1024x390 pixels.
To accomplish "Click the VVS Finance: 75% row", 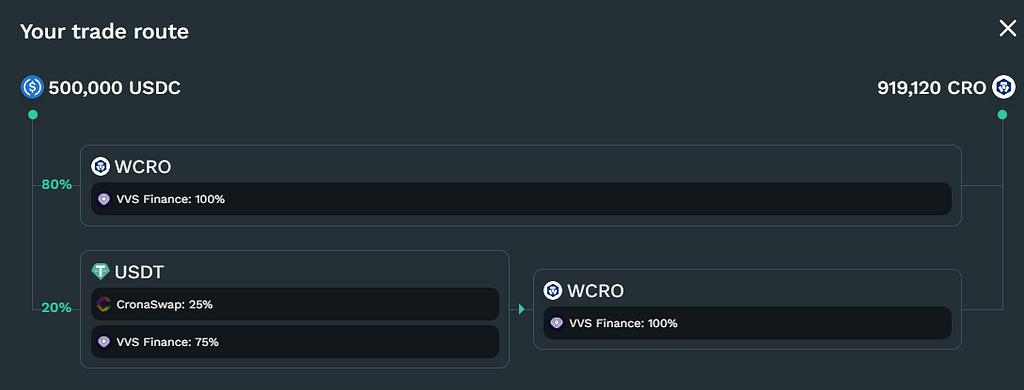I will click(x=295, y=342).
